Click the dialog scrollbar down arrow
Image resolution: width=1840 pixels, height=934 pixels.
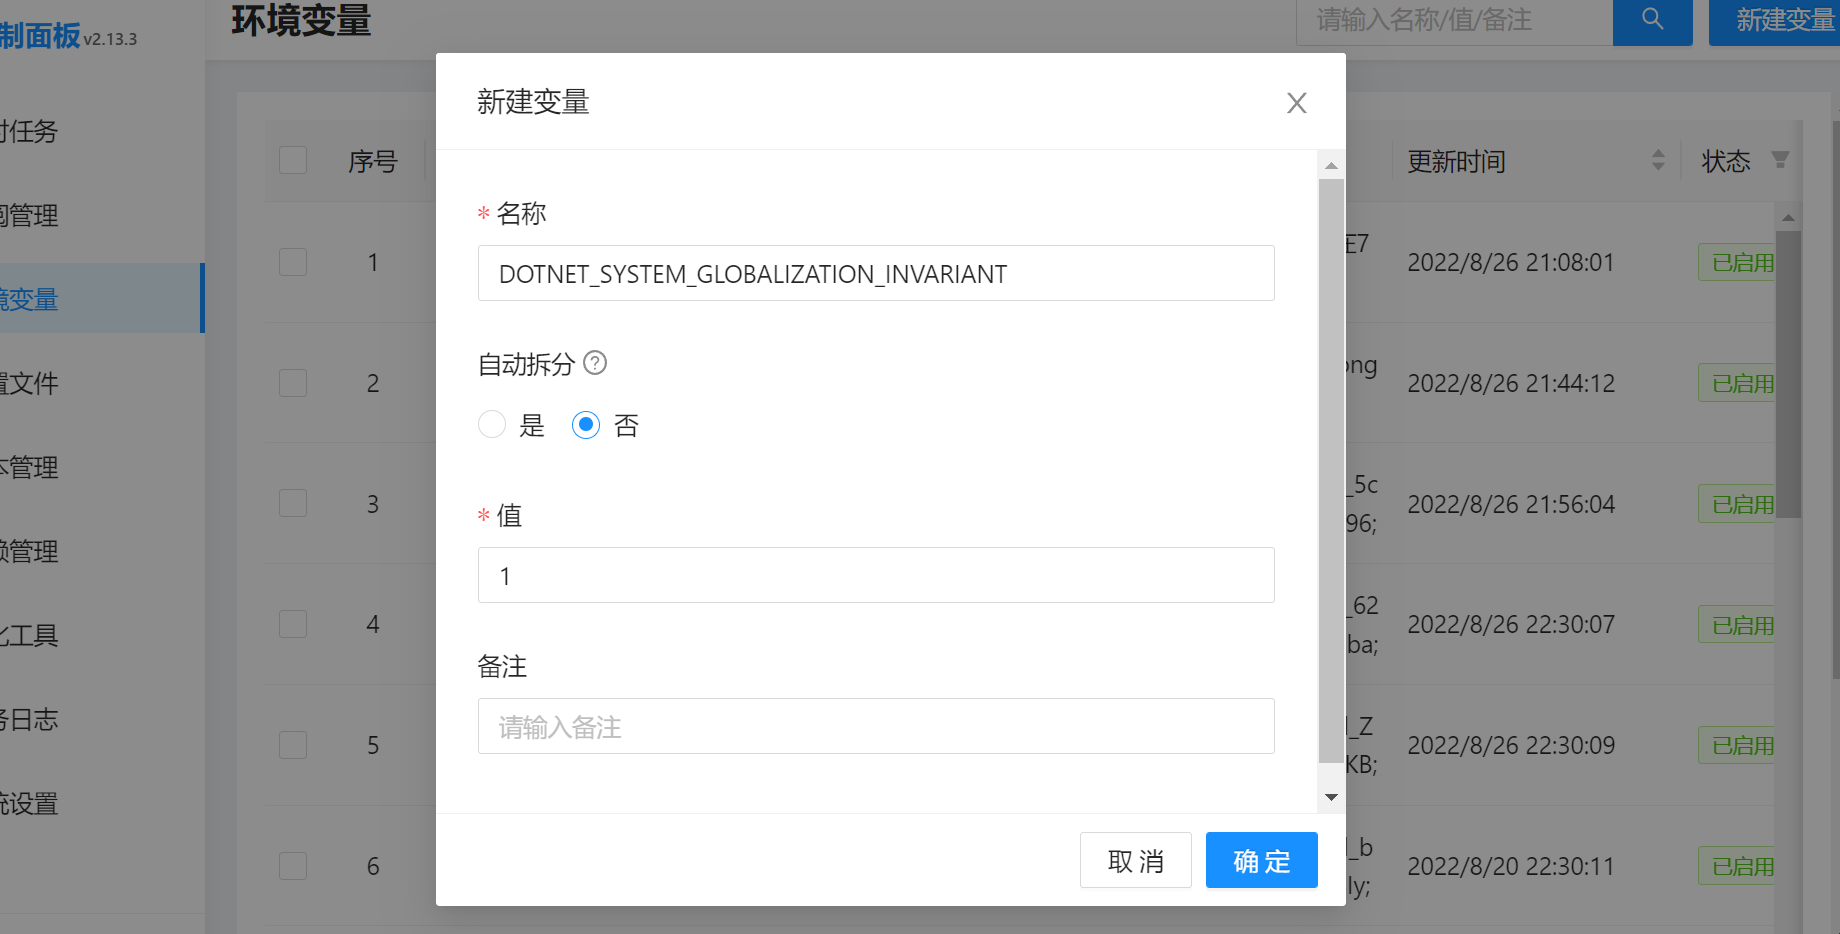pos(1330,797)
